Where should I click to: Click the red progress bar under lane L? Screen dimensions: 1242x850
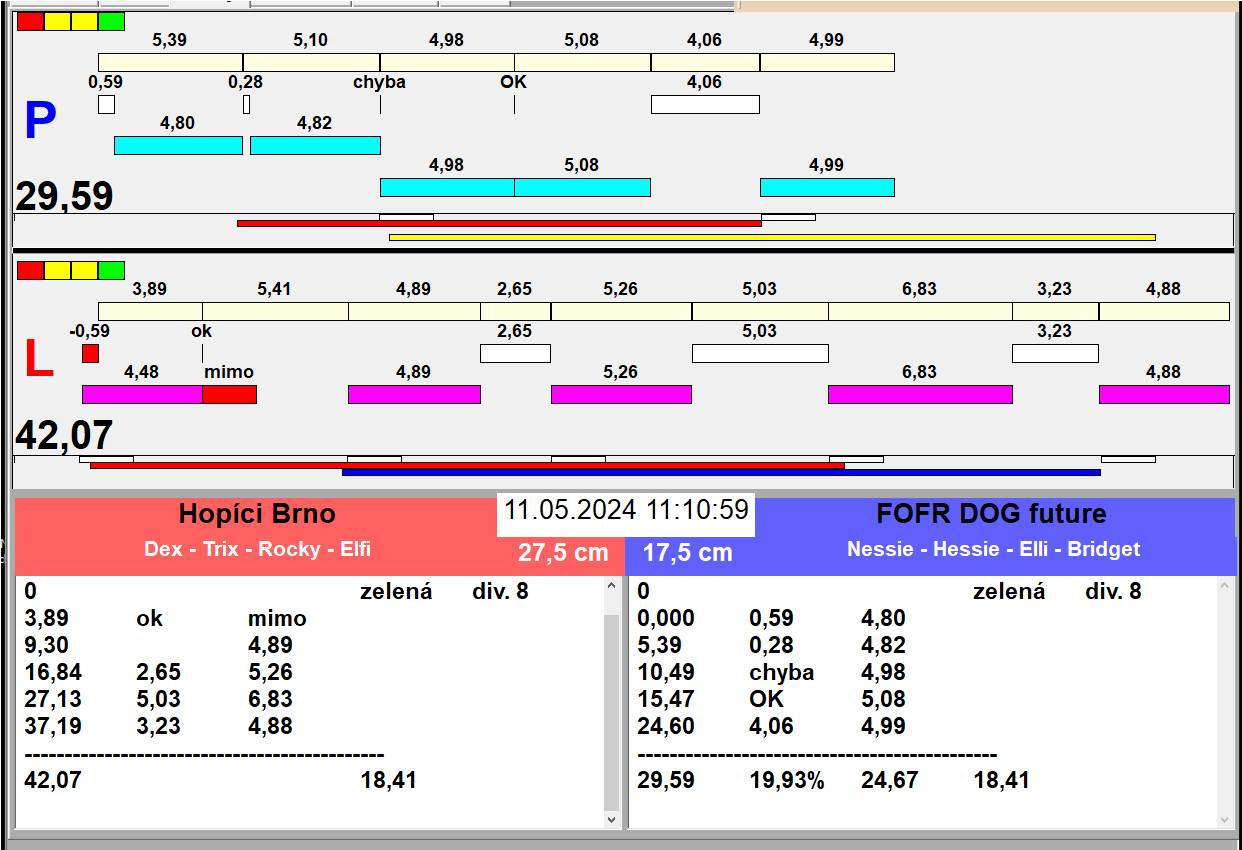click(x=467, y=465)
